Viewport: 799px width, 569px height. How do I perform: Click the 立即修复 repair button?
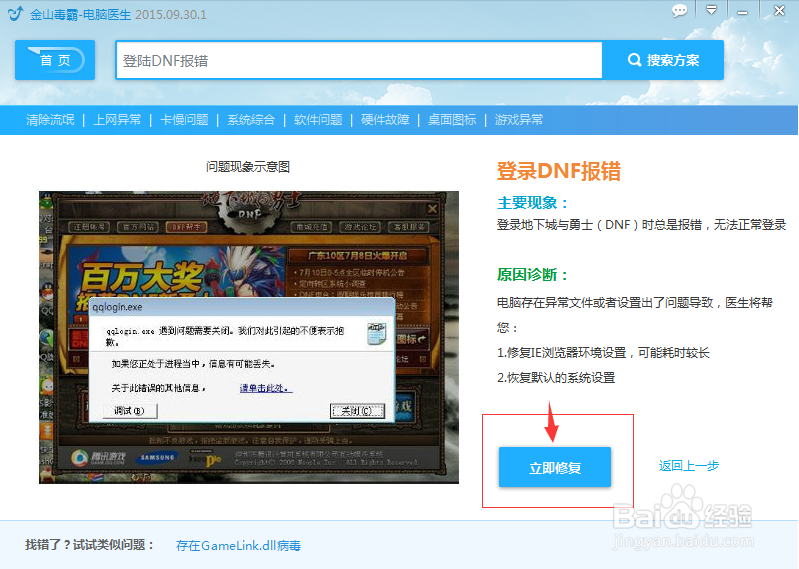click(555, 467)
